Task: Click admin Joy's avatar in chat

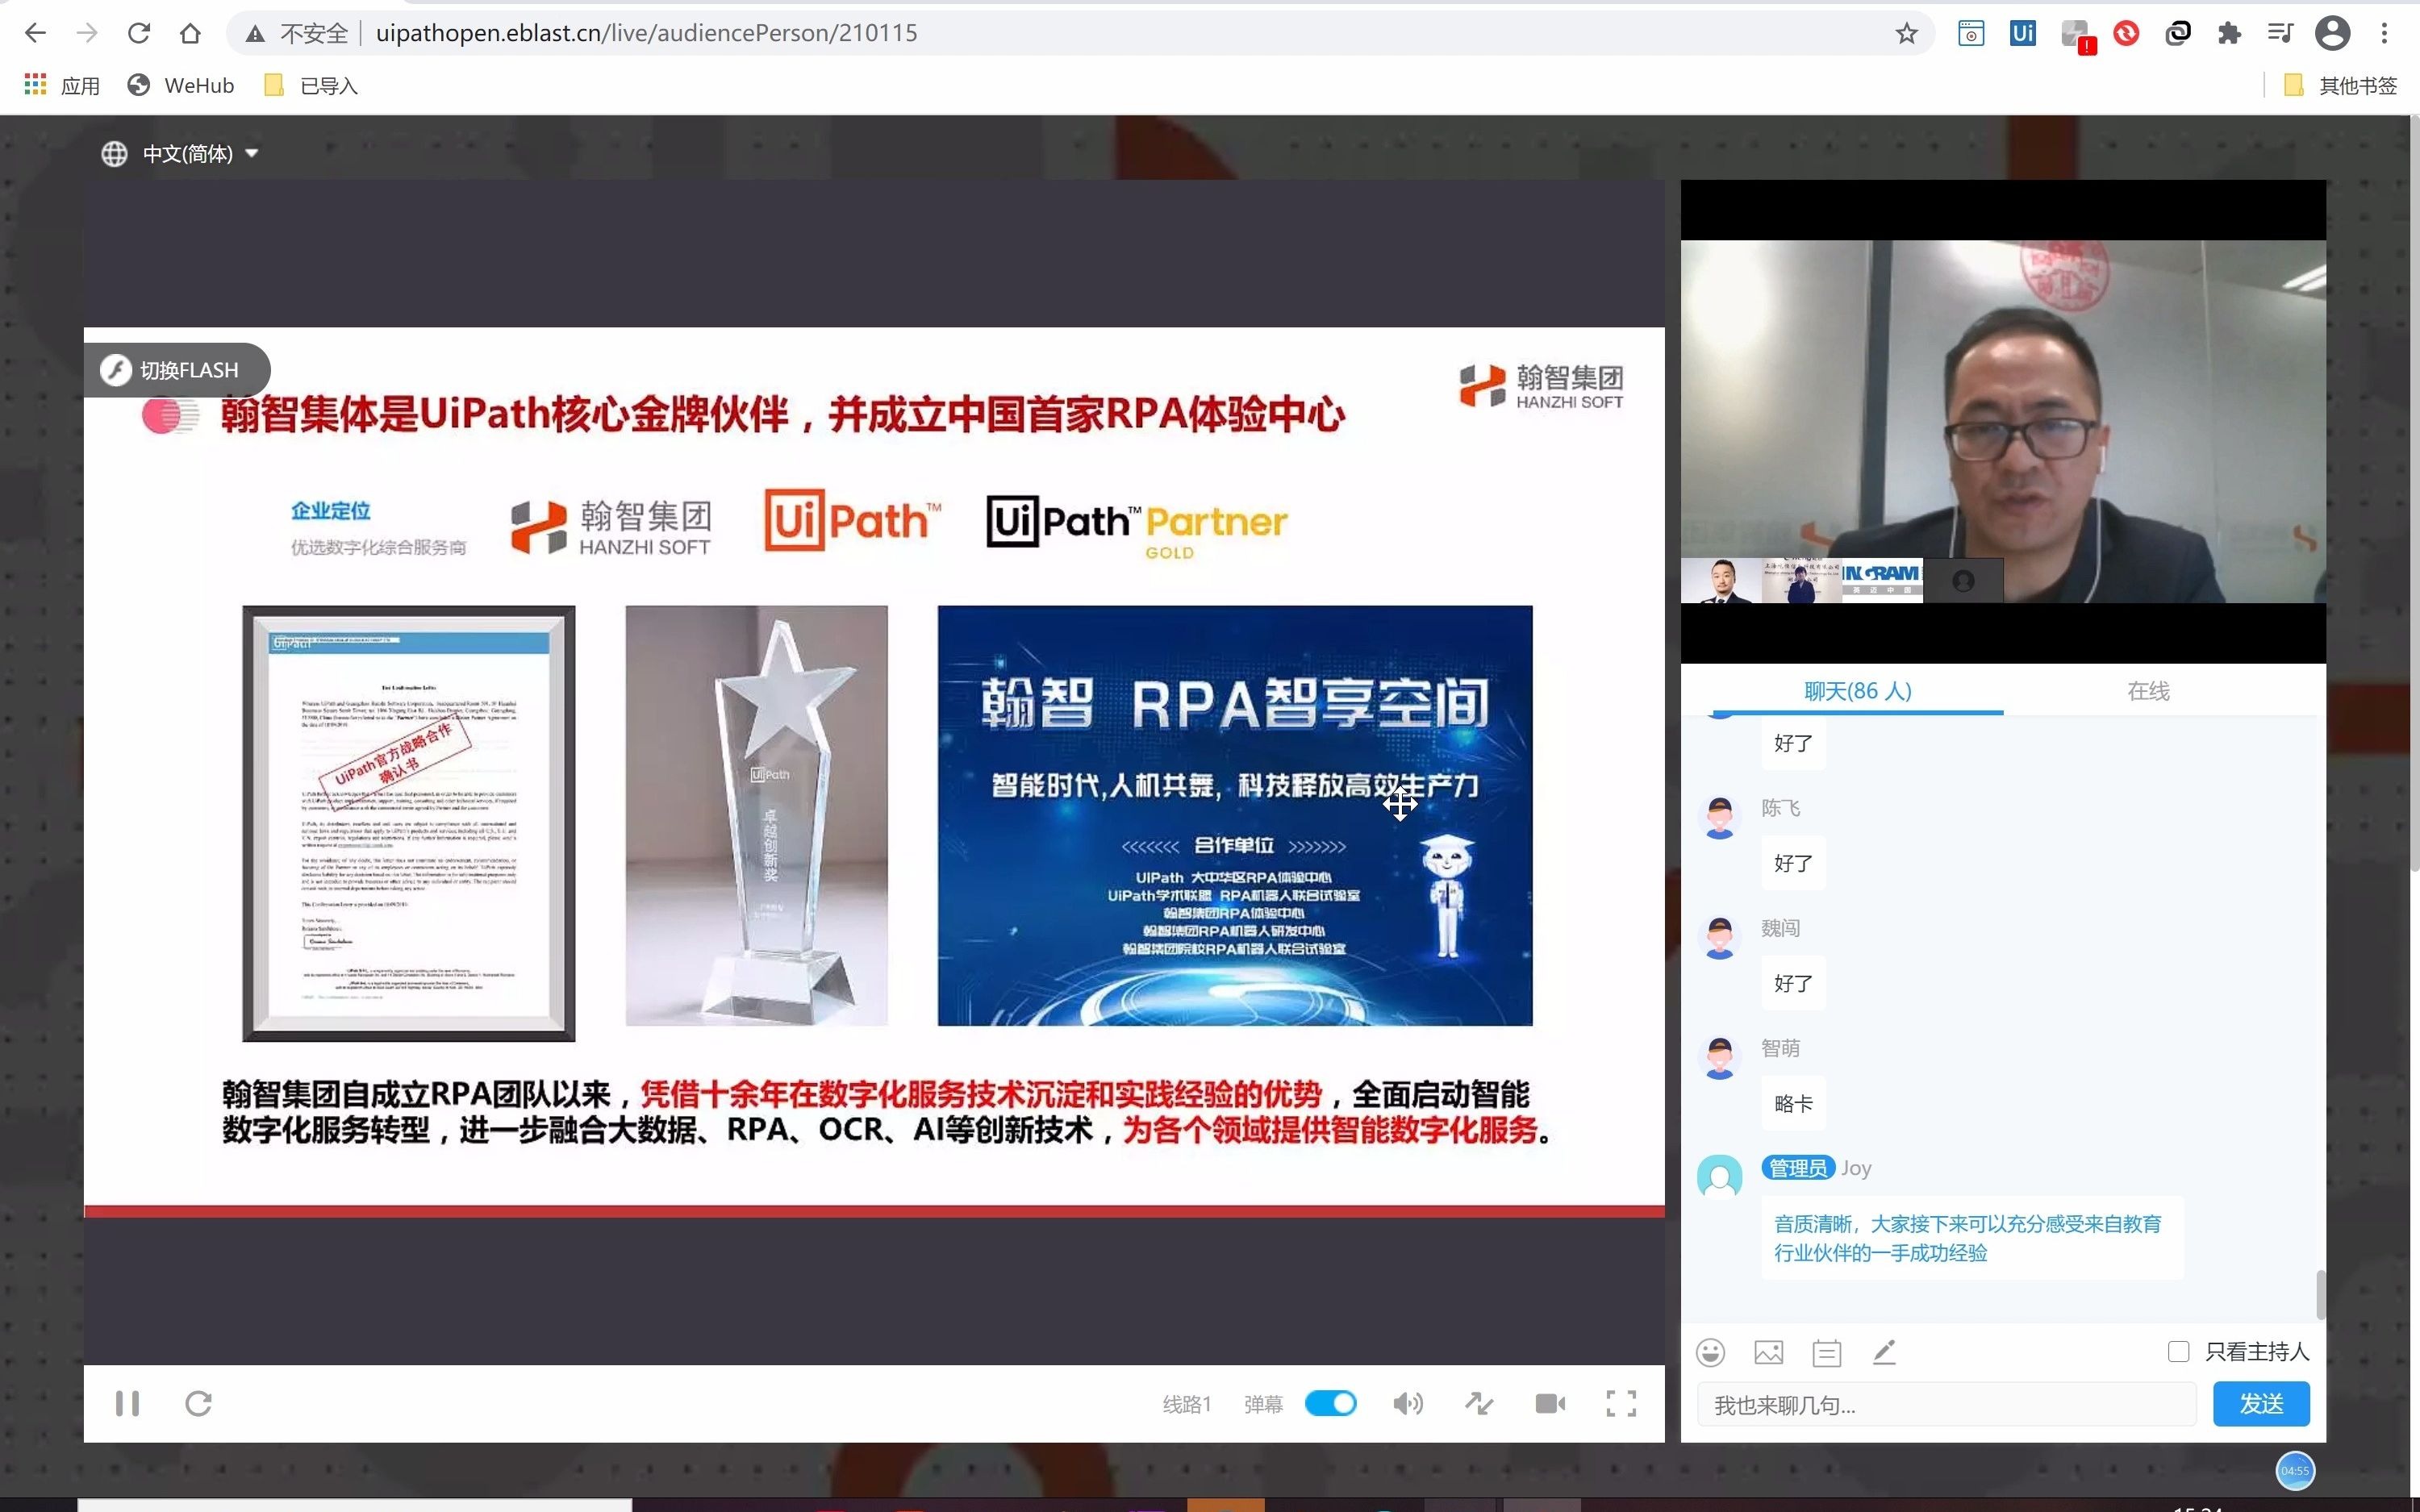Action: 1719,1177
